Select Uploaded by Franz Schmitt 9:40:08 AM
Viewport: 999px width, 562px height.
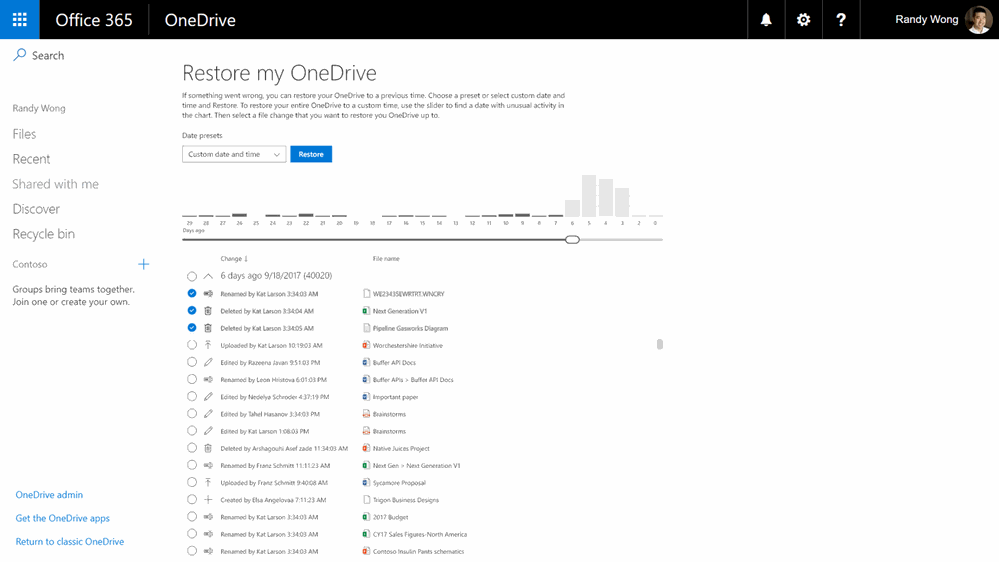(192, 482)
